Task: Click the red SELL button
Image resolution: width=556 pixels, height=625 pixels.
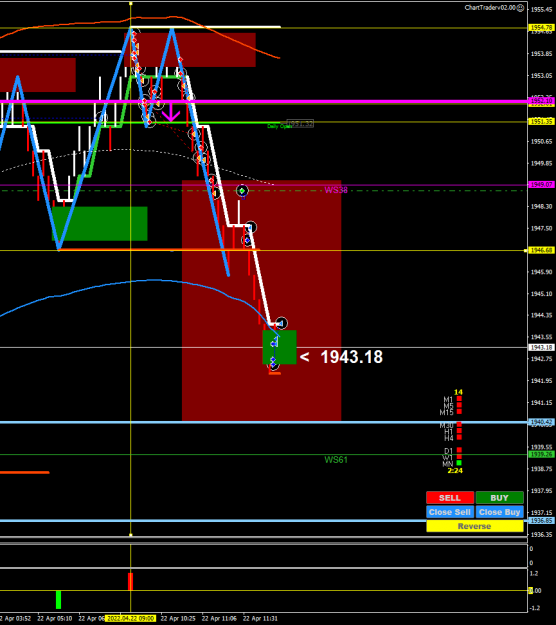Action: [x=450, y=497]
